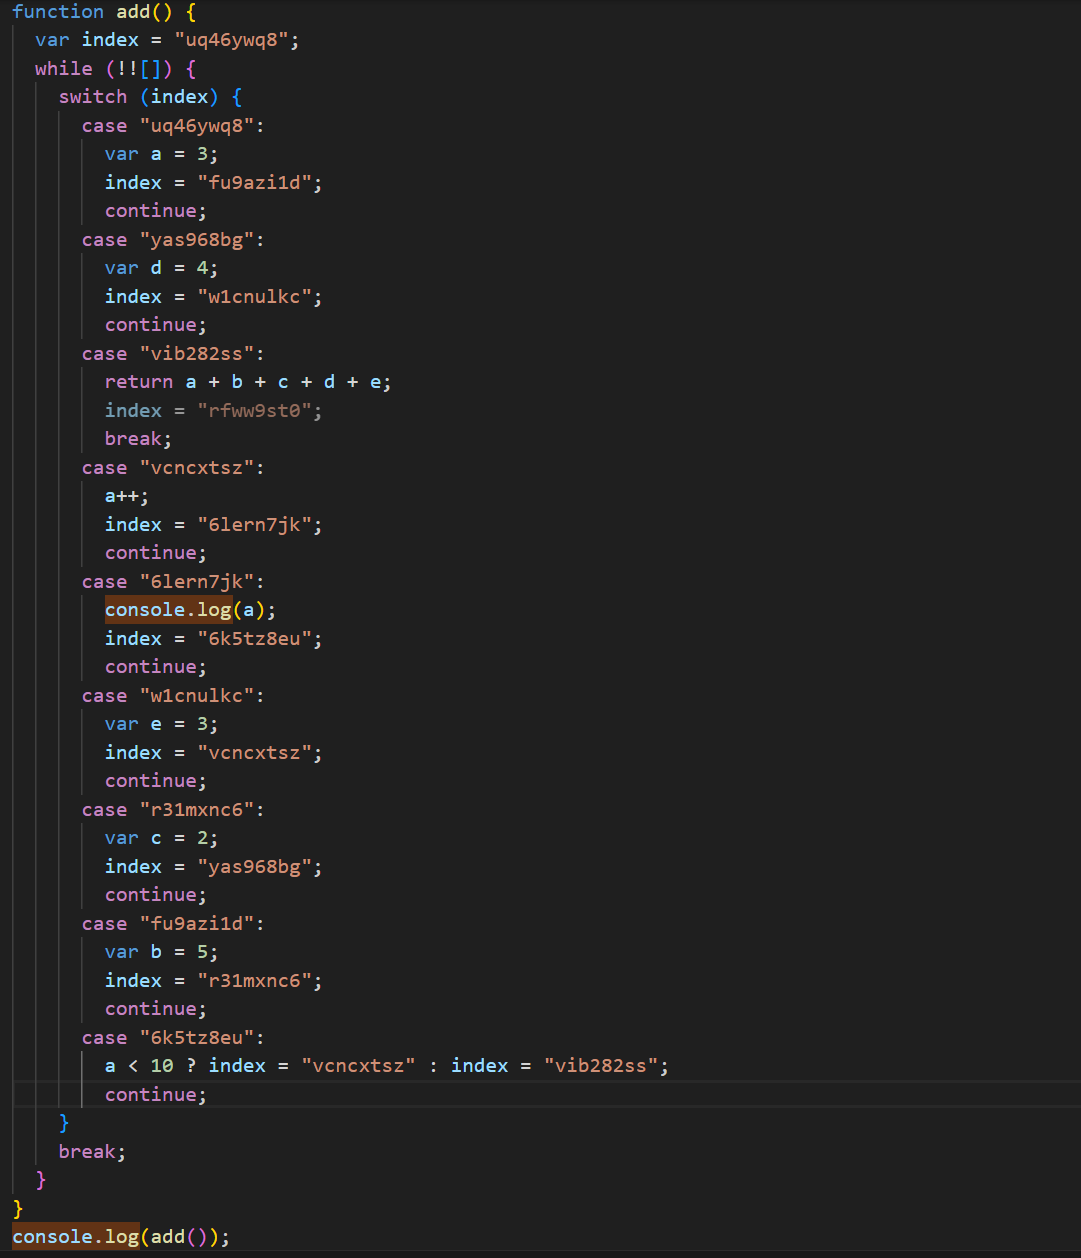Select the case "vcncxtsz": label
The height and width of the screenshot is (1258, 1081).
(173, 468)
